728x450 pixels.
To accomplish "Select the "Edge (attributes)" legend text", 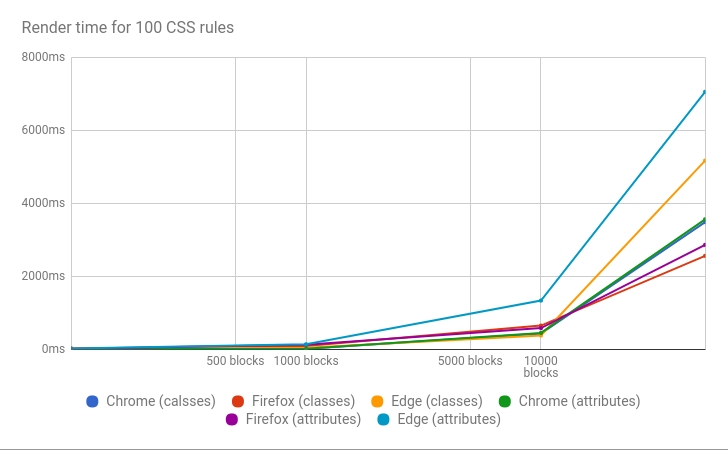I will click(x=447, y=419).
